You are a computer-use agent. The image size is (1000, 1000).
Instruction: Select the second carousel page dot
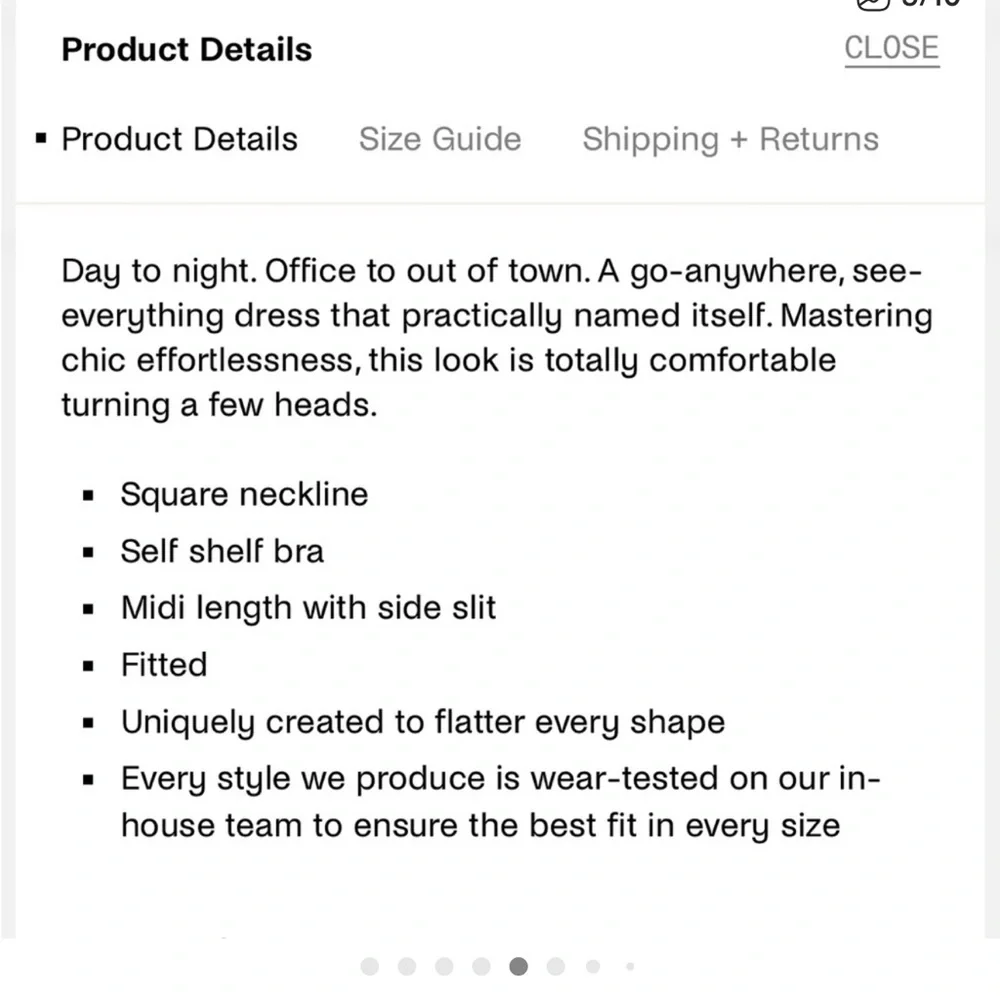tap(407, 966)
